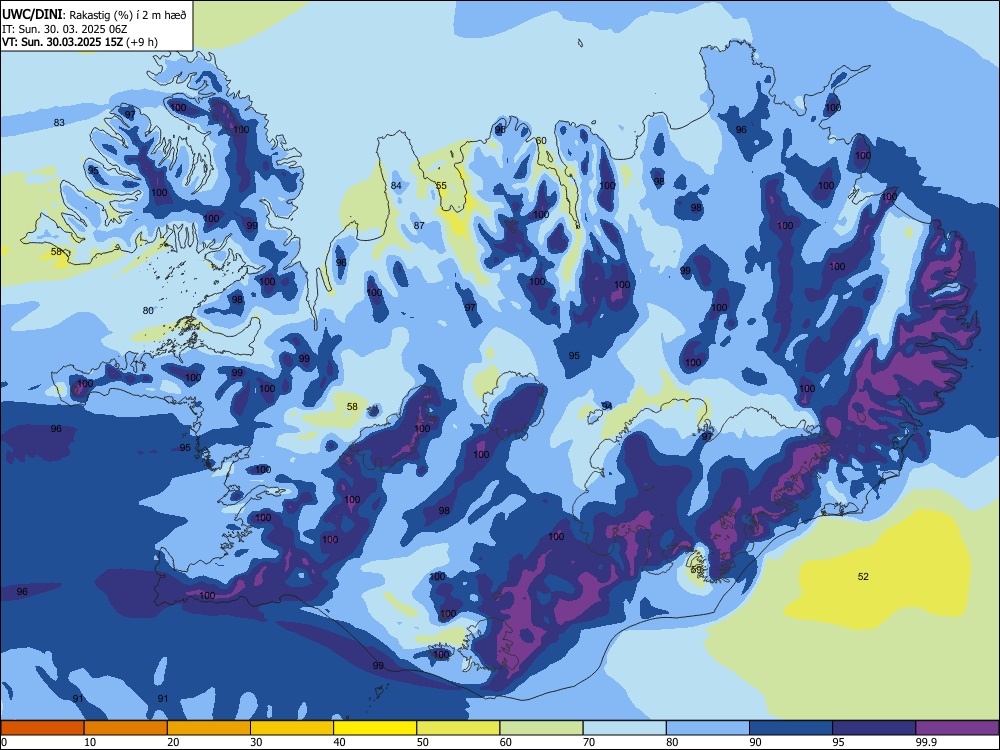
Task: Select the 'IT: Sun. 30. 03. 2025 06Z' line
Action: click(64, 29)
